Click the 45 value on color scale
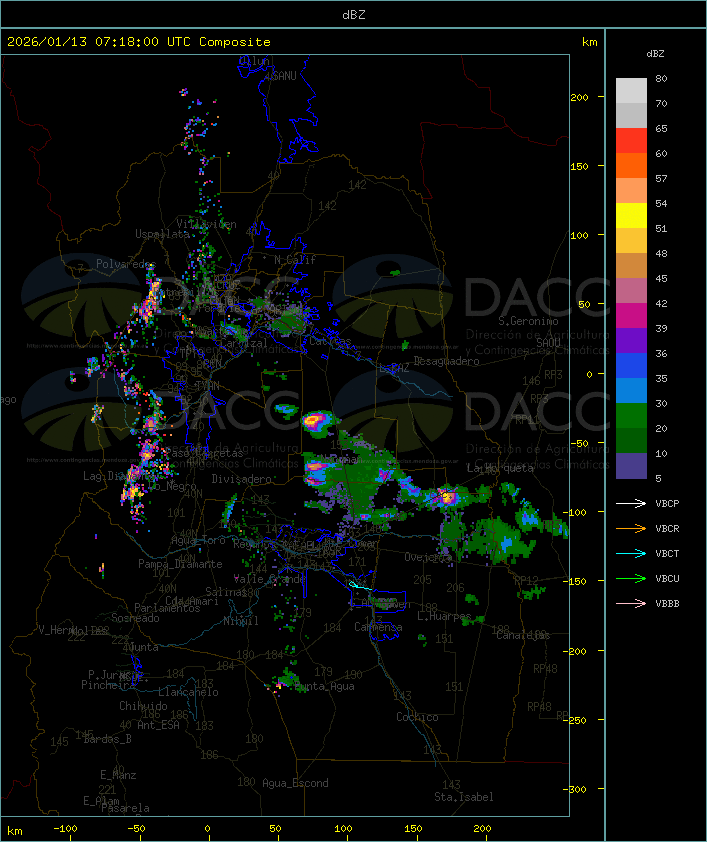The width and height of the screenshot is (707, 842). [661, 278]
